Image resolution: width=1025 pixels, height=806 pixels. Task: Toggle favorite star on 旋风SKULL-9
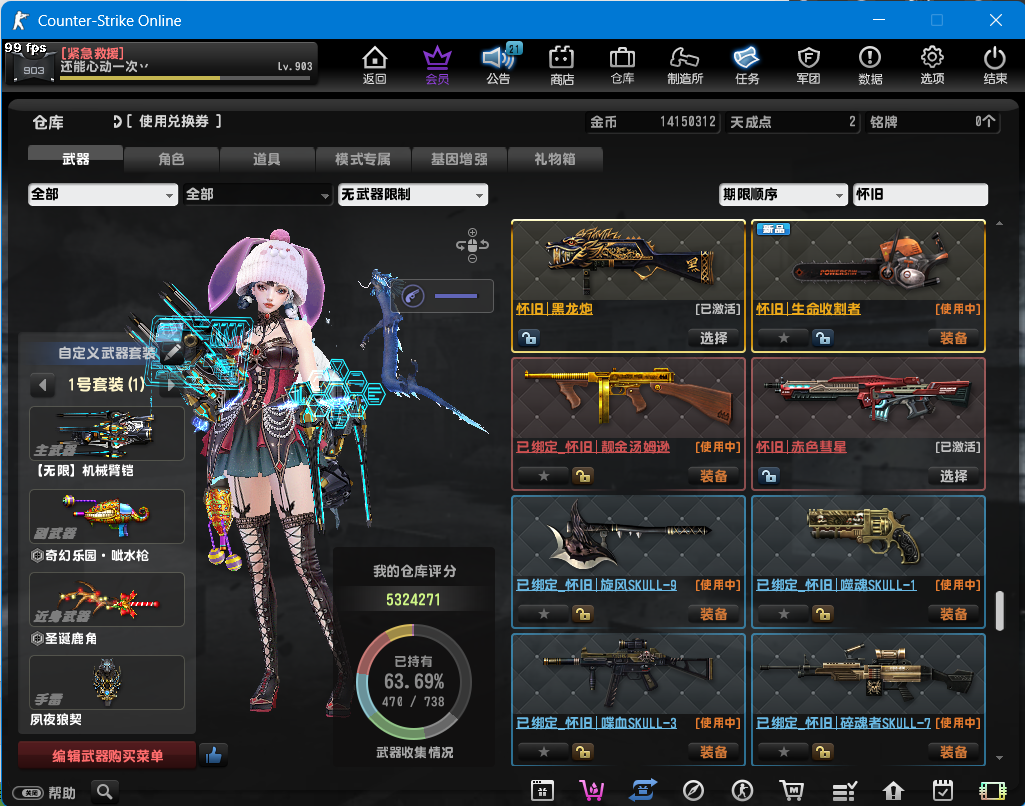coord(544,614)
